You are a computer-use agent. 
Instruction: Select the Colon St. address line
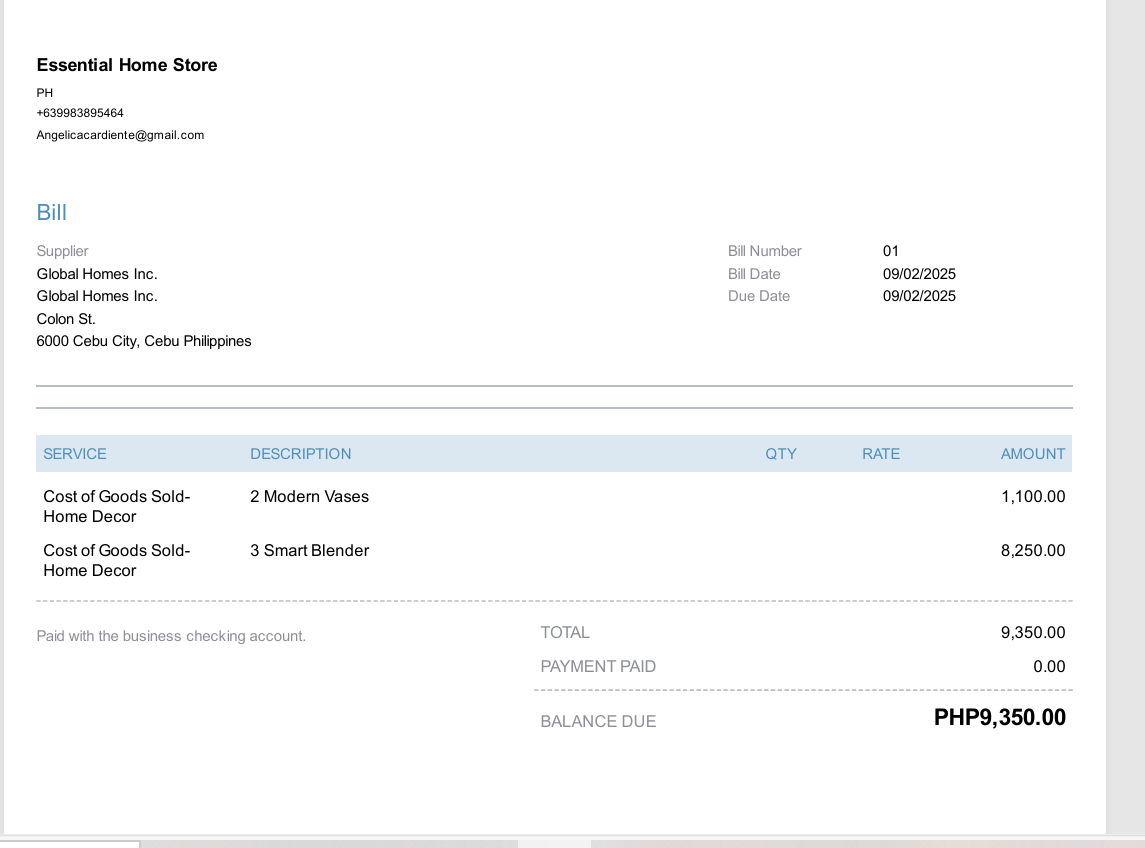click(66, 319)
